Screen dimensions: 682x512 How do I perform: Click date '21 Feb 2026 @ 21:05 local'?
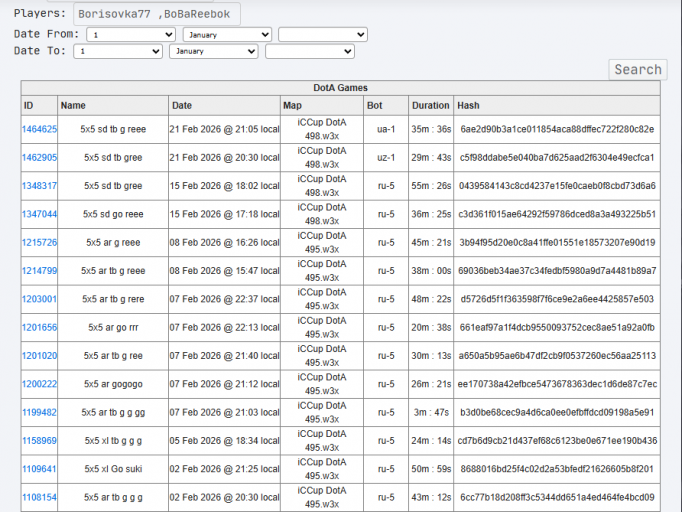pyautogui.click(x=224, y=129)
